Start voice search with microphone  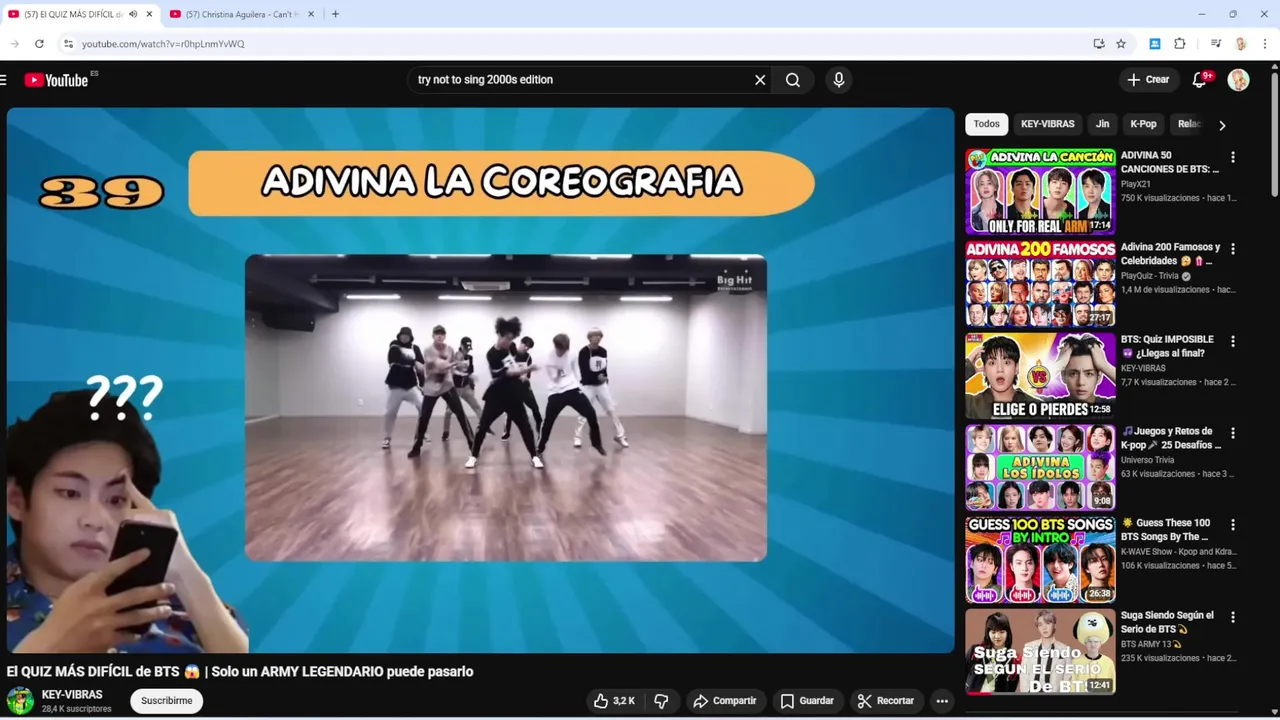(839, 80)
